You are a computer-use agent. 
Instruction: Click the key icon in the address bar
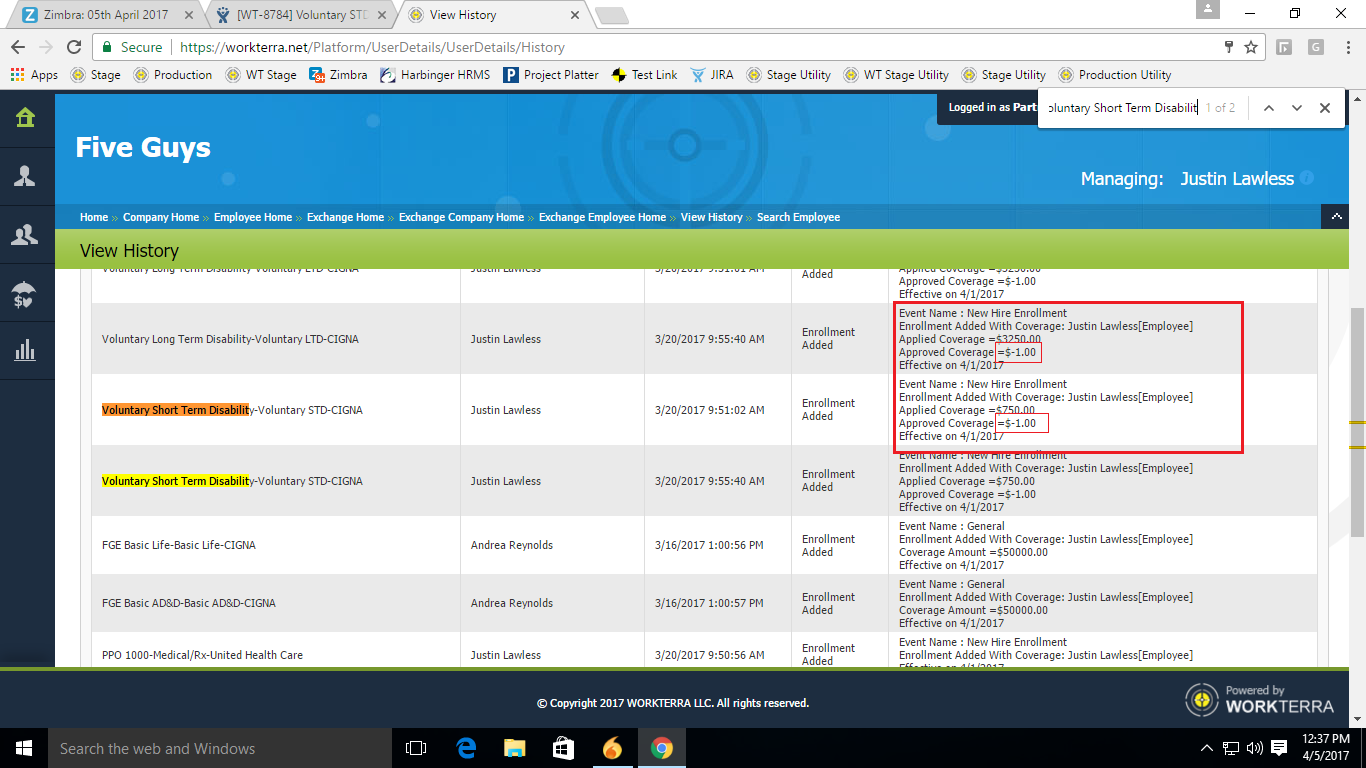(1229, 47)
